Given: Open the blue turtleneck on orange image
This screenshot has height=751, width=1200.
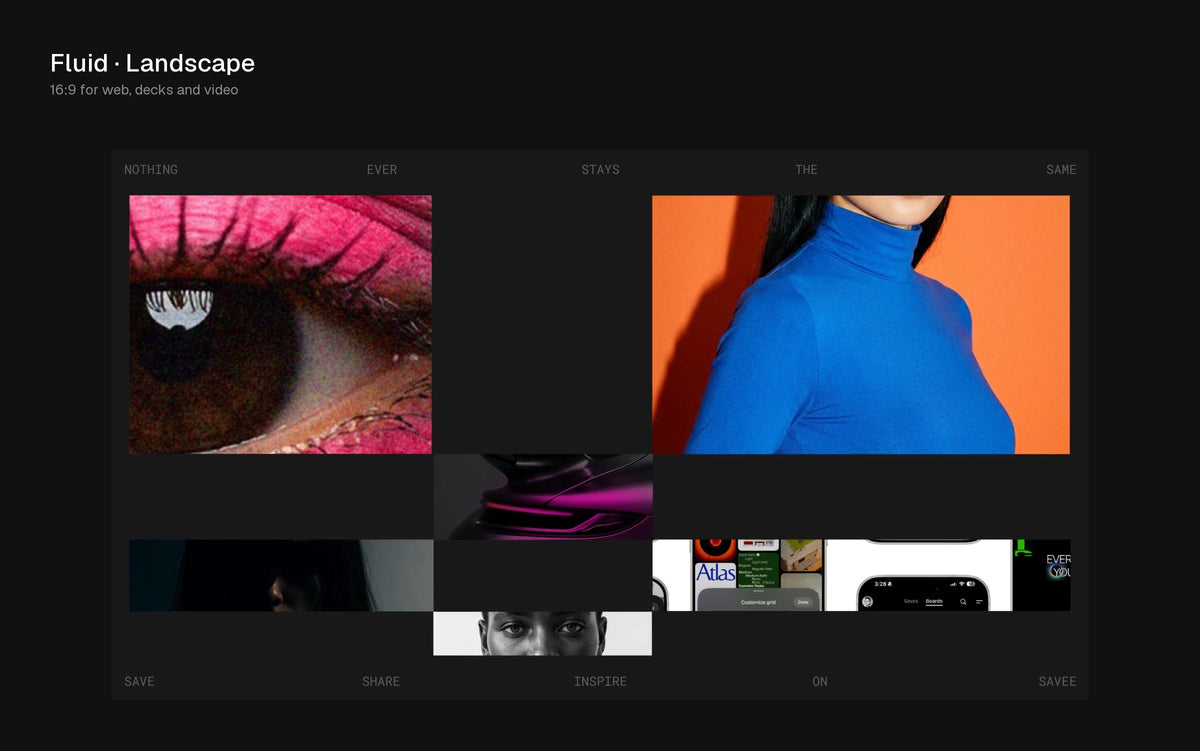Looking at the screenshot, I should (x=861, y=324).
